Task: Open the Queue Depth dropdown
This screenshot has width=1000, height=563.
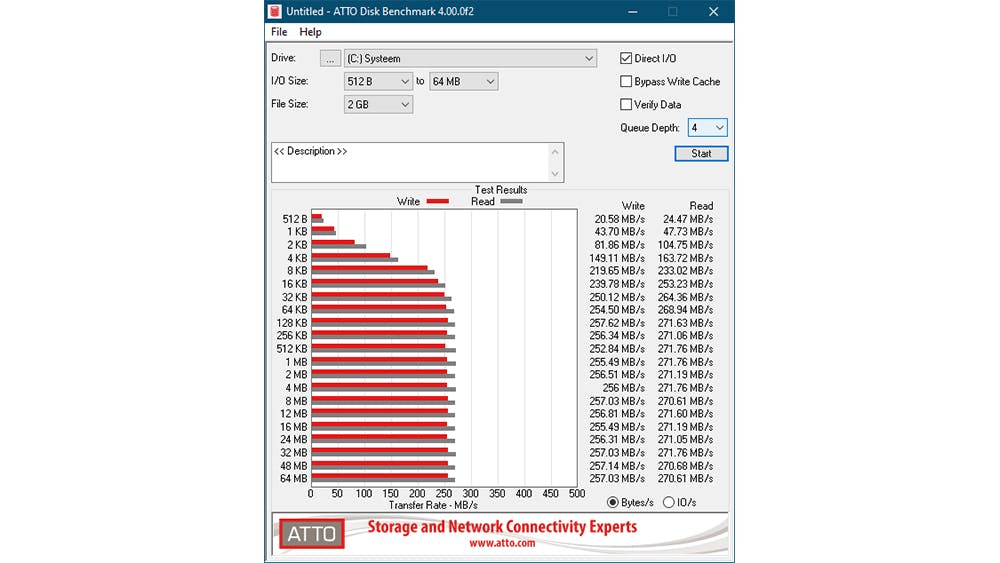Action: [x=707, y=128]
